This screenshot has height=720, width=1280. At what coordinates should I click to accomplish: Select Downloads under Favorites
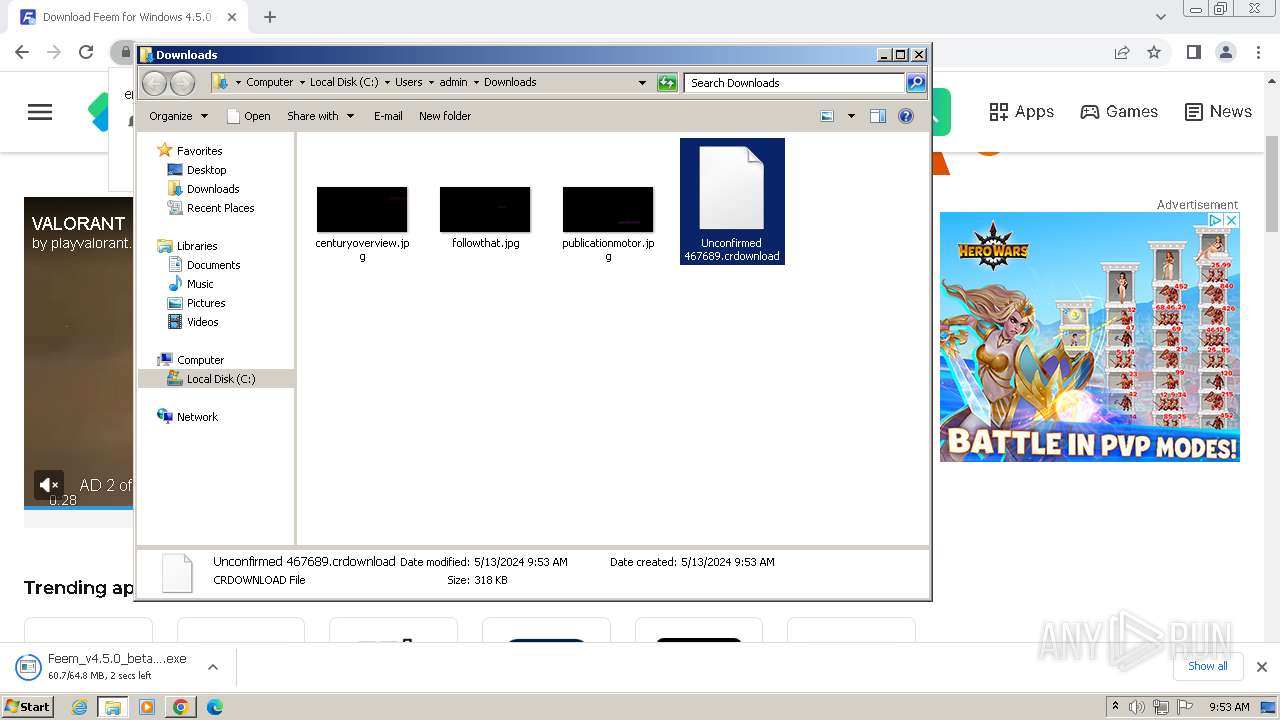213,189
